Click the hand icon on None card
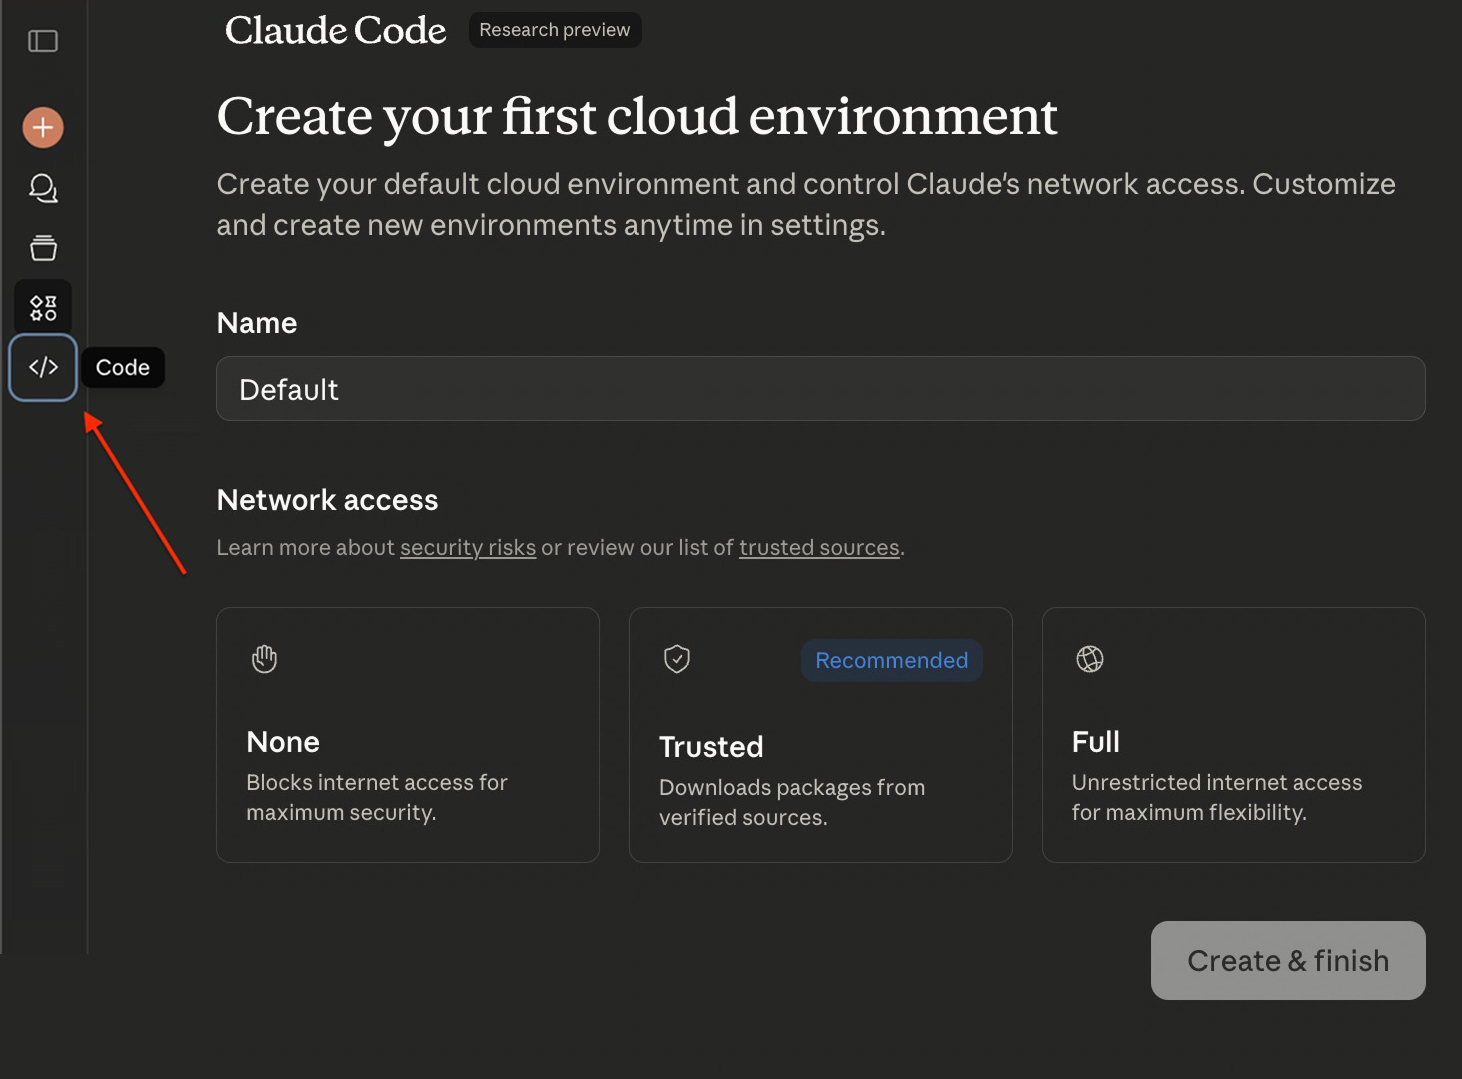Screen dimensions: 1462x1079 264,659
